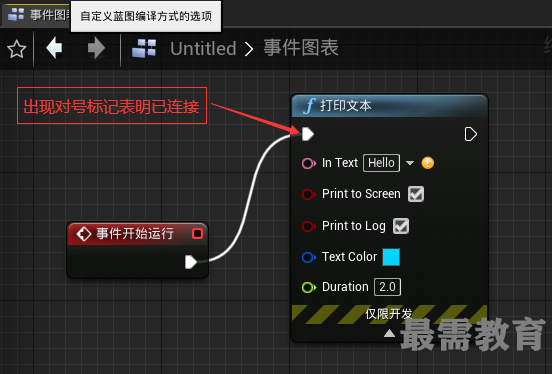Click the Text Color blue input pin
552x374 pixels.
point(309,257)
